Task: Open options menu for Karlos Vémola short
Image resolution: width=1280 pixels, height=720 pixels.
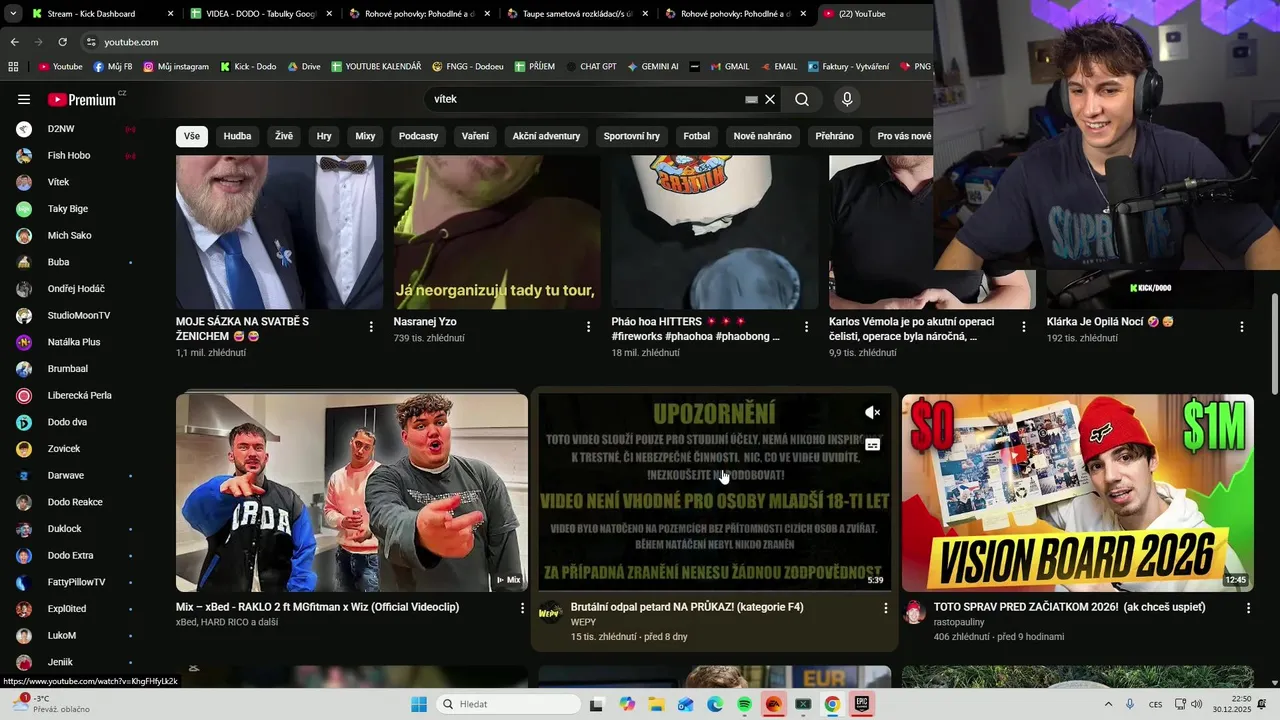Action: [x=1024, y=327]
